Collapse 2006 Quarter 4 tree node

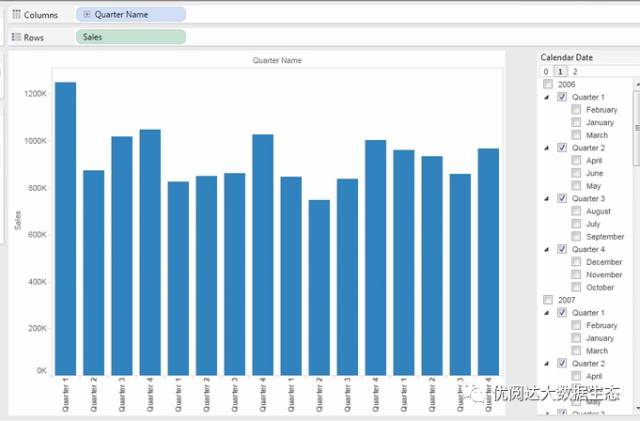547,250
